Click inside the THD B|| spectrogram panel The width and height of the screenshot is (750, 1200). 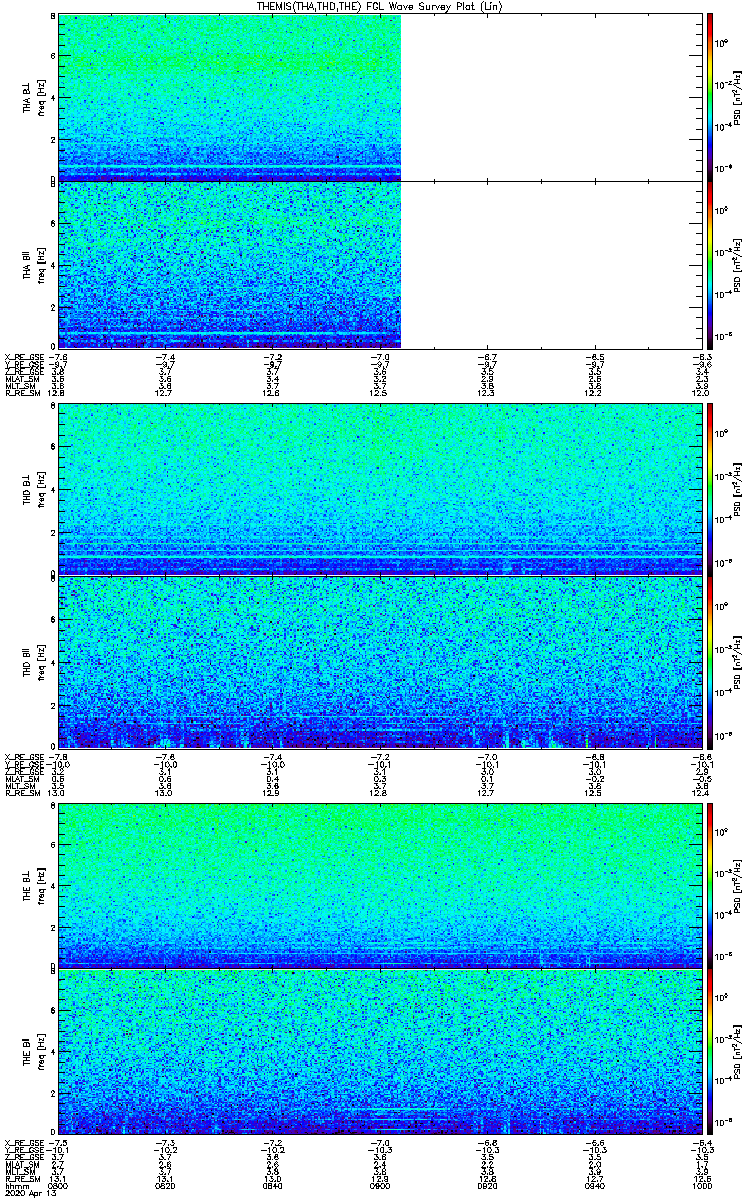point(379,662)
